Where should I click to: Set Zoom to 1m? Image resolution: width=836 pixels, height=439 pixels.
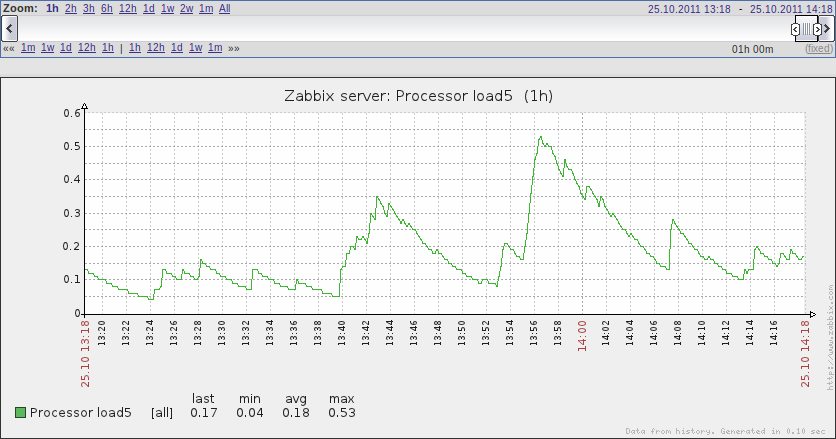point(206,9)
